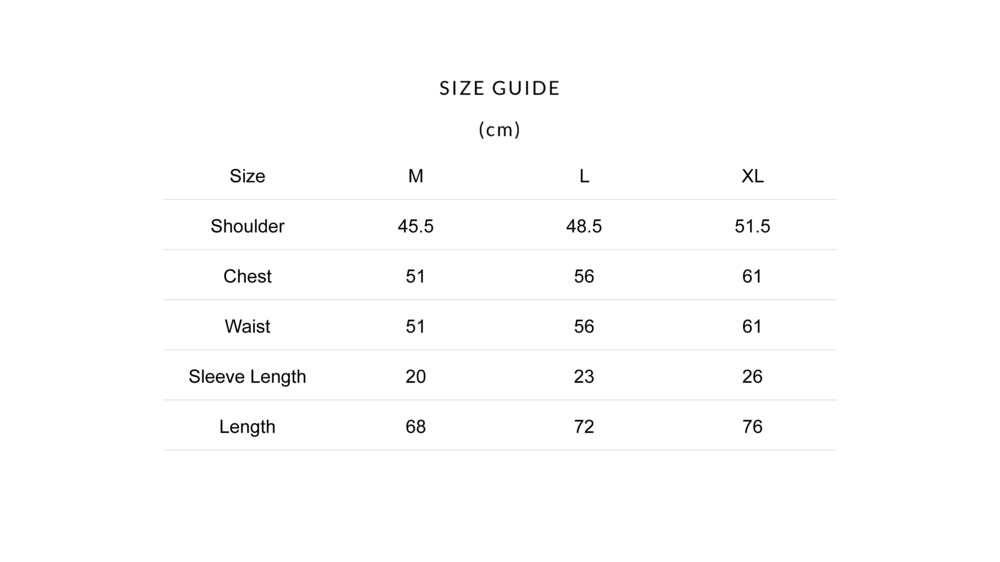
Task: Click the Length value 72 for L
Action: [x=584, y=426]
